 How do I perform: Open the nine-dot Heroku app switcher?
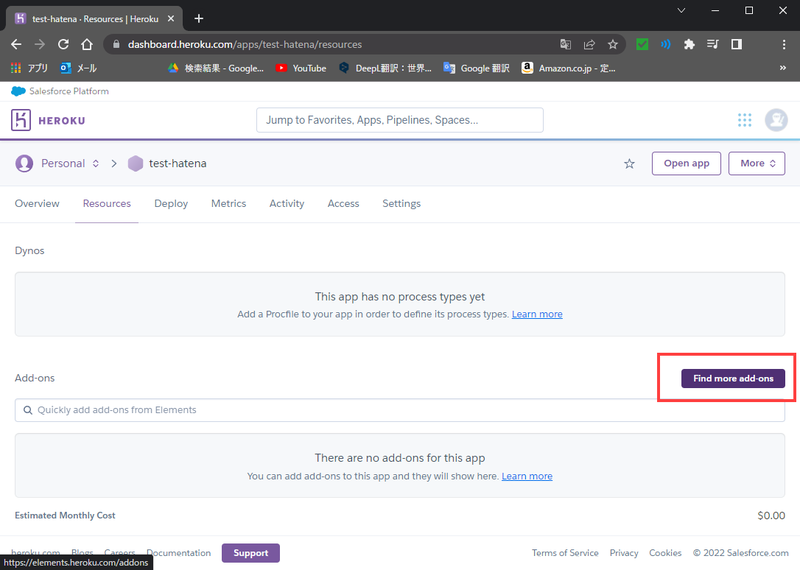[x=744, y=120]
